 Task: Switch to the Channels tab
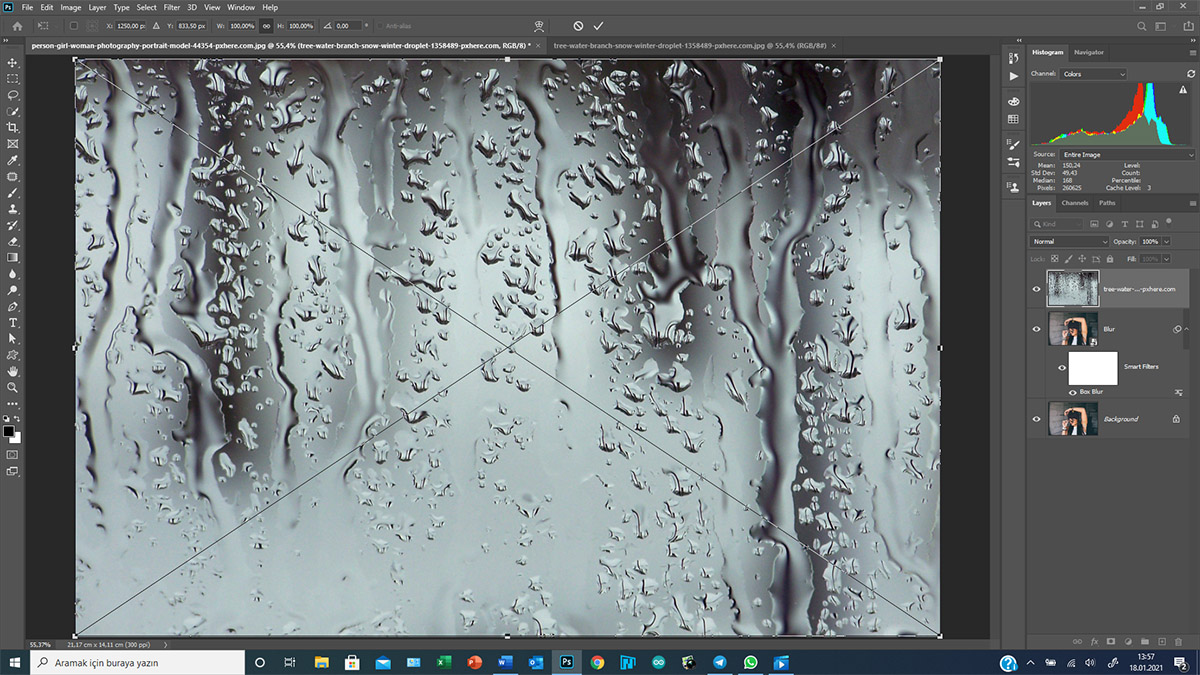point(1075,203)
